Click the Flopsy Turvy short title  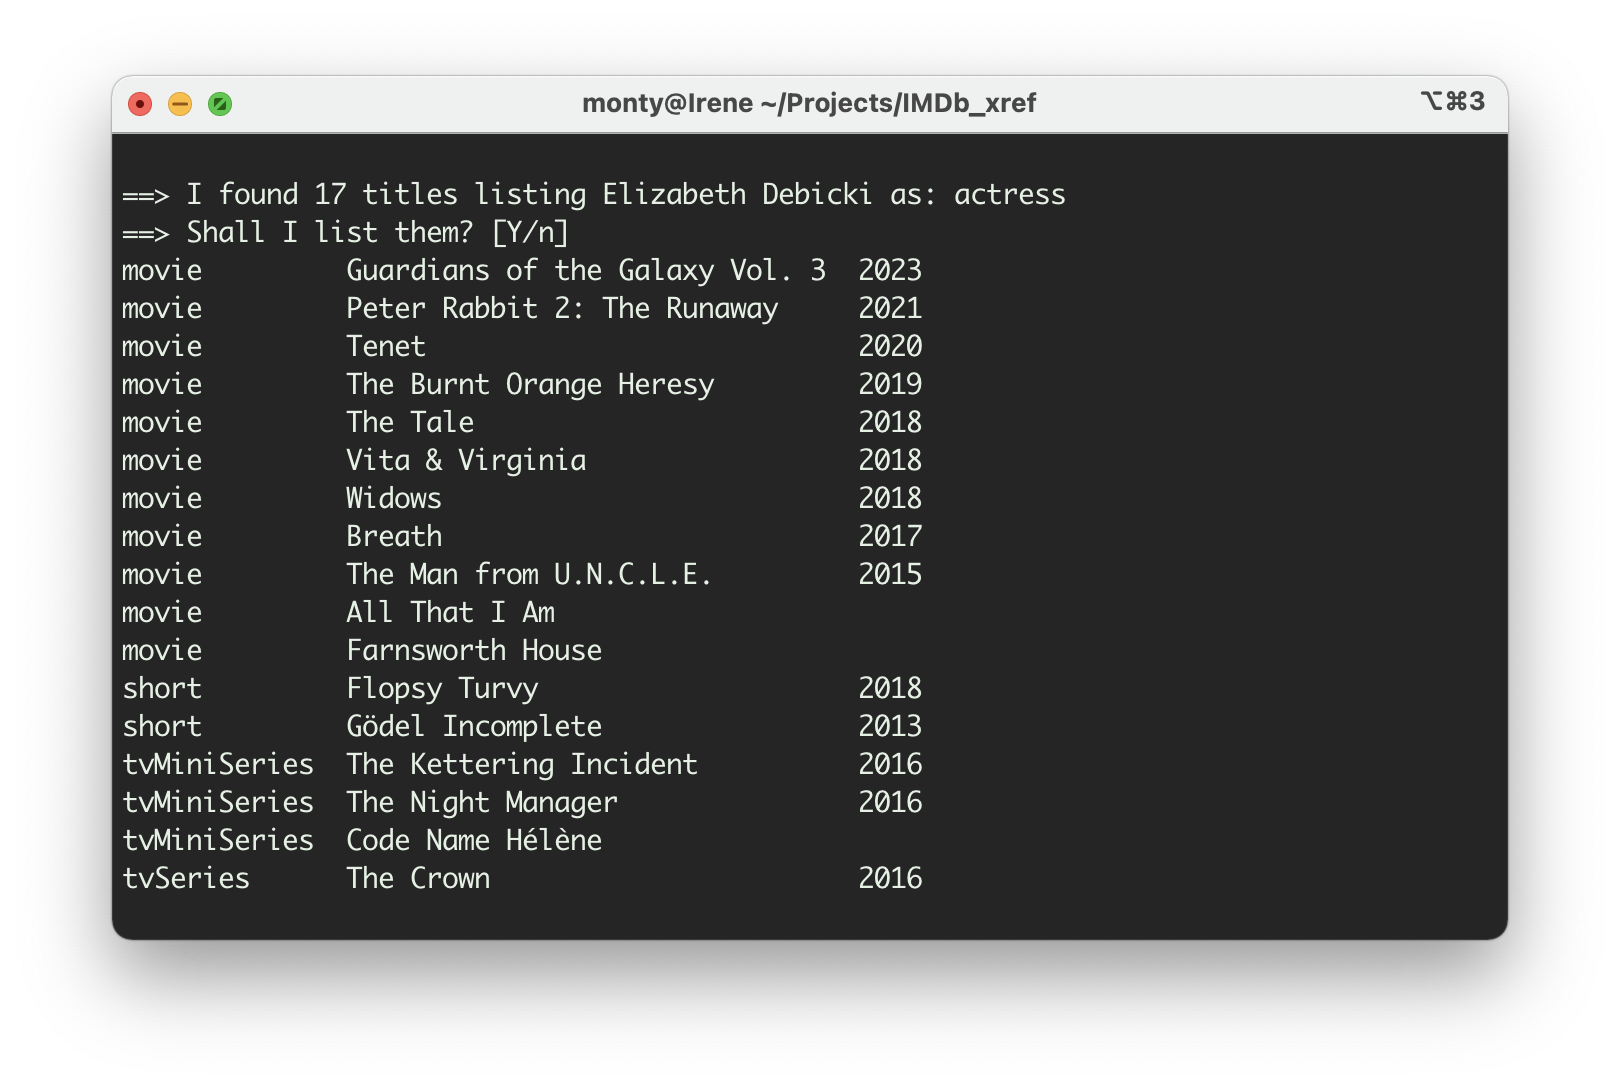[x=442, y=688]
